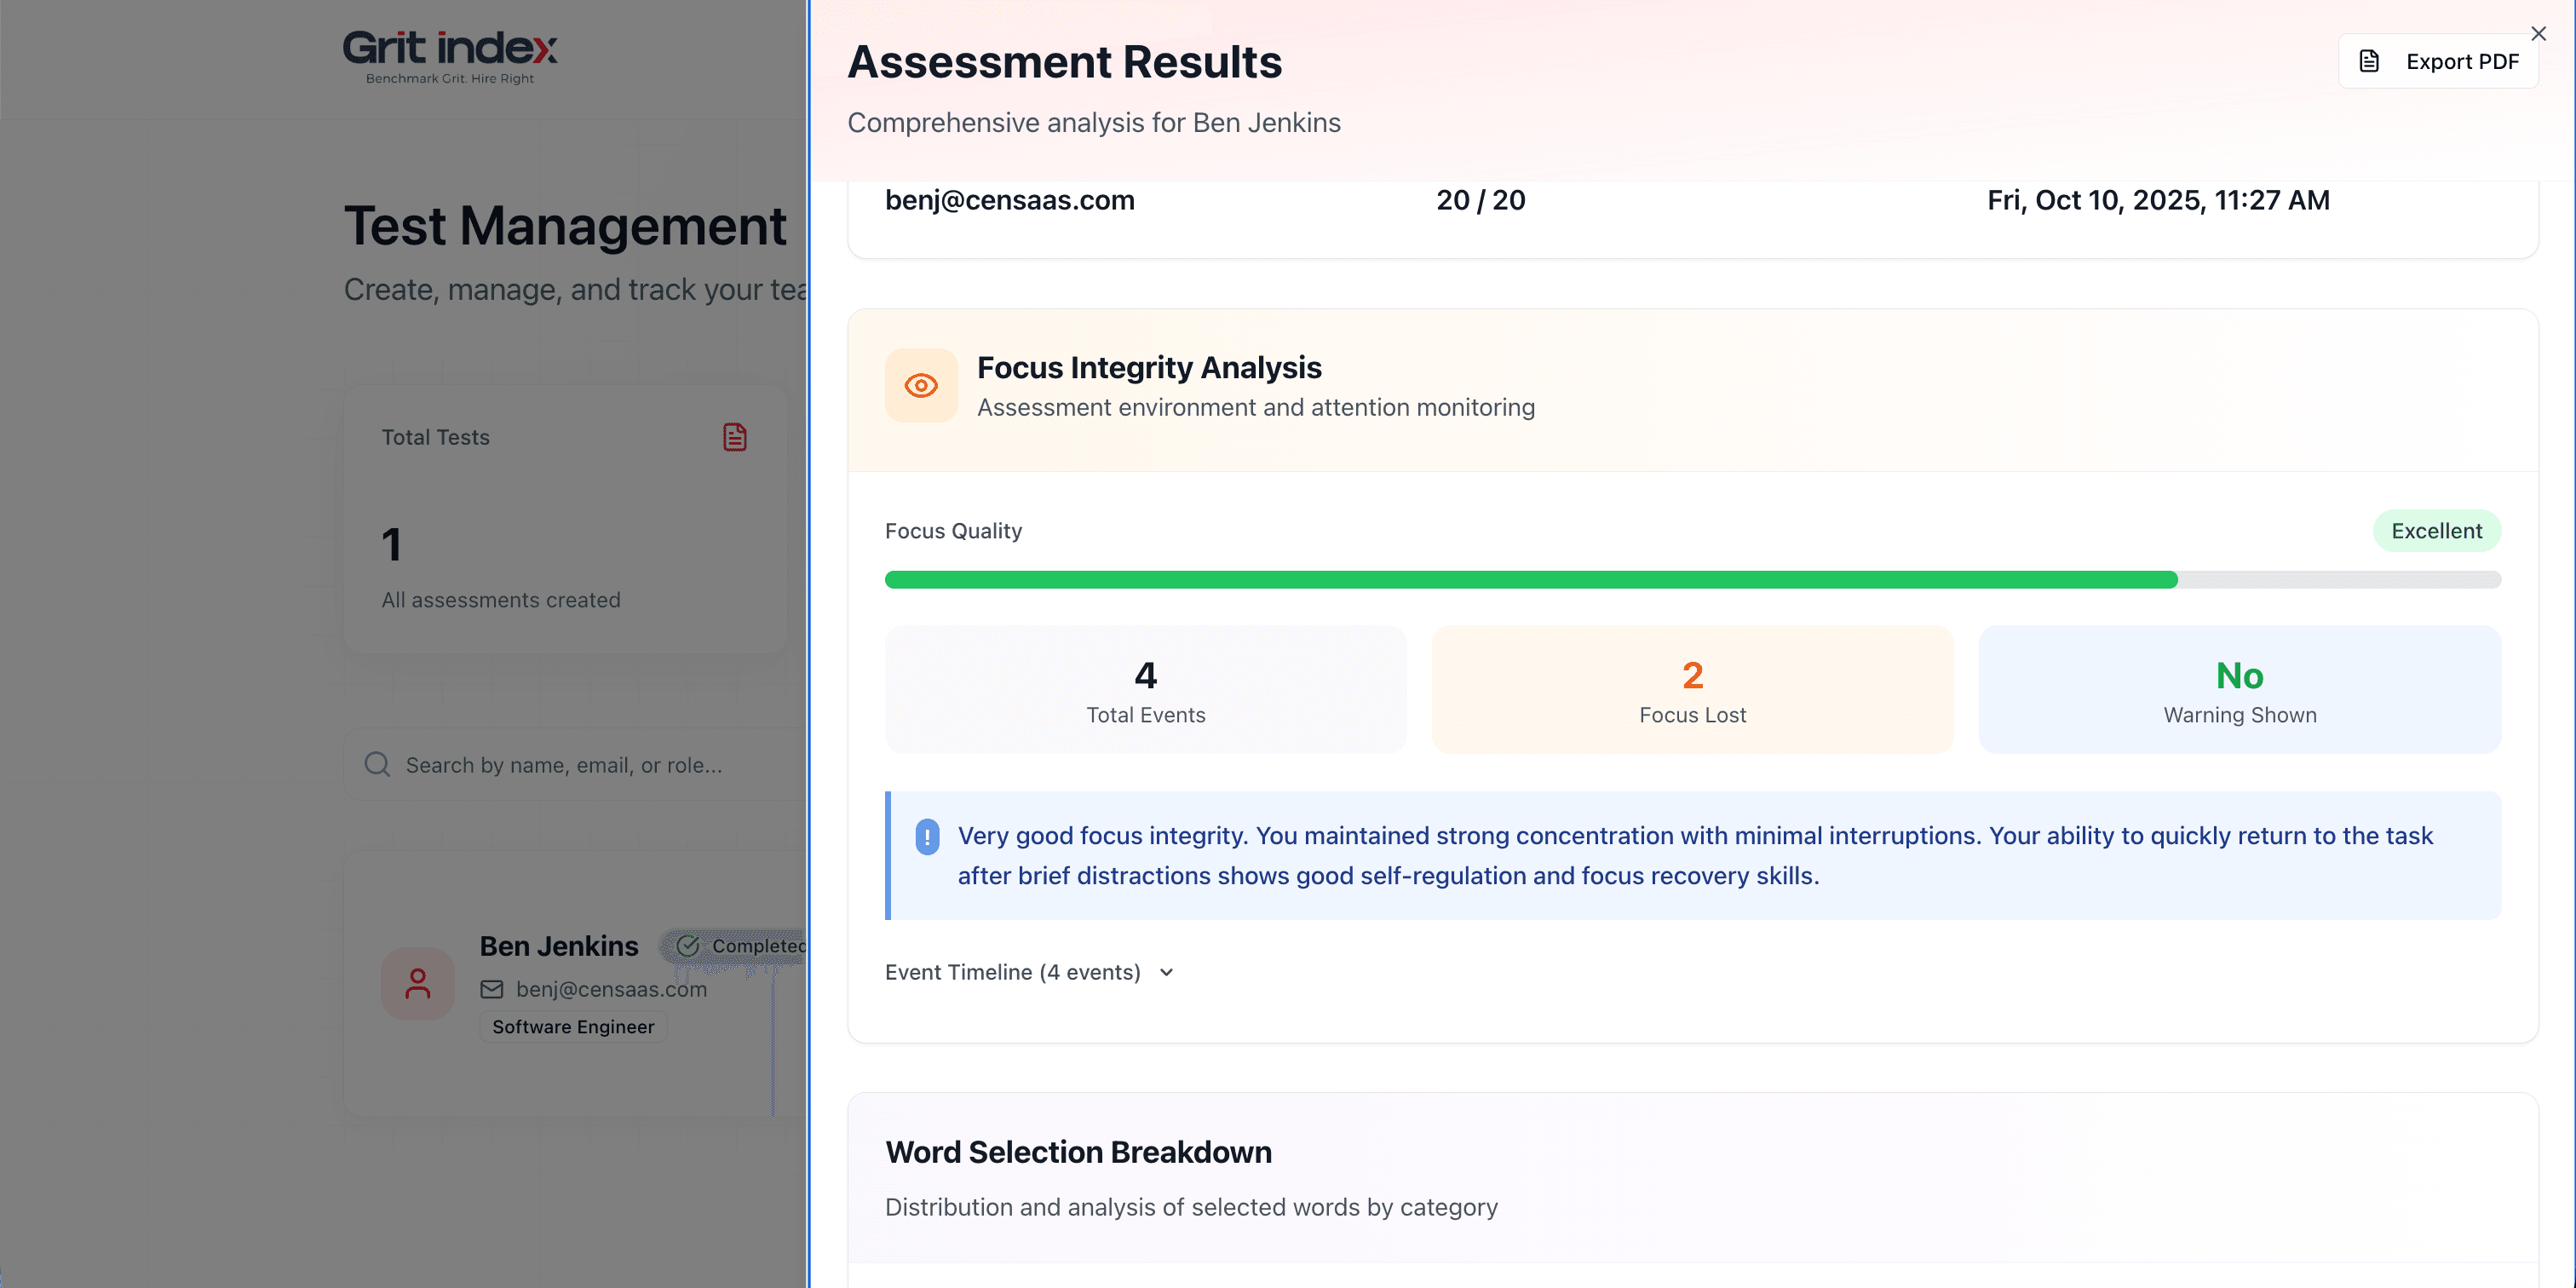Viewport: 2576px width, 1288px height.
Task: Click the orange eye Focus Integrity icon
Action: [921, 386]
